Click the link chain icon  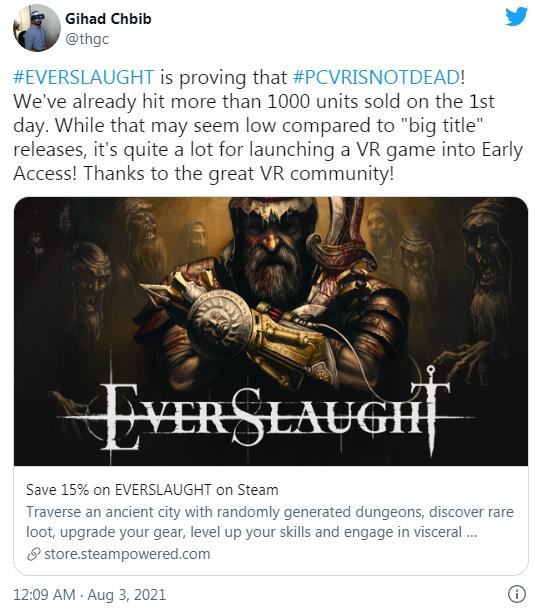34,554
